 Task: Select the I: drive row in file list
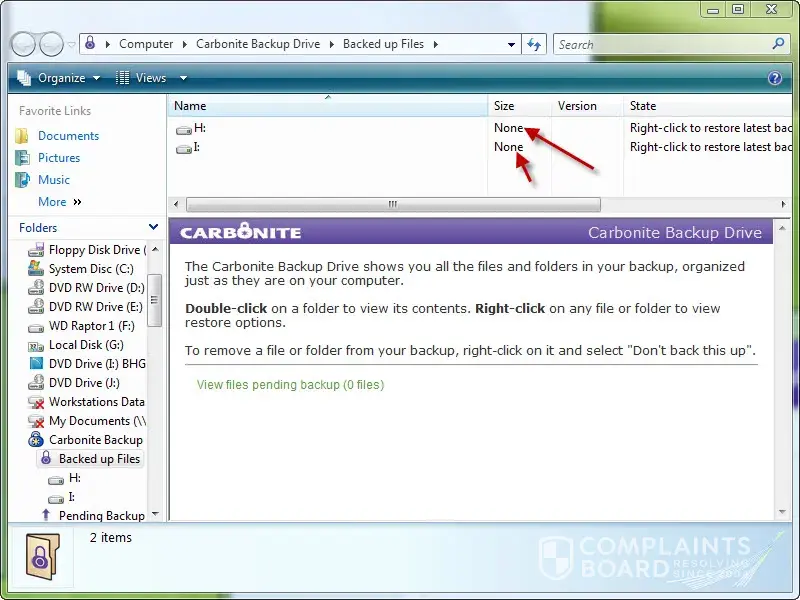480,147
